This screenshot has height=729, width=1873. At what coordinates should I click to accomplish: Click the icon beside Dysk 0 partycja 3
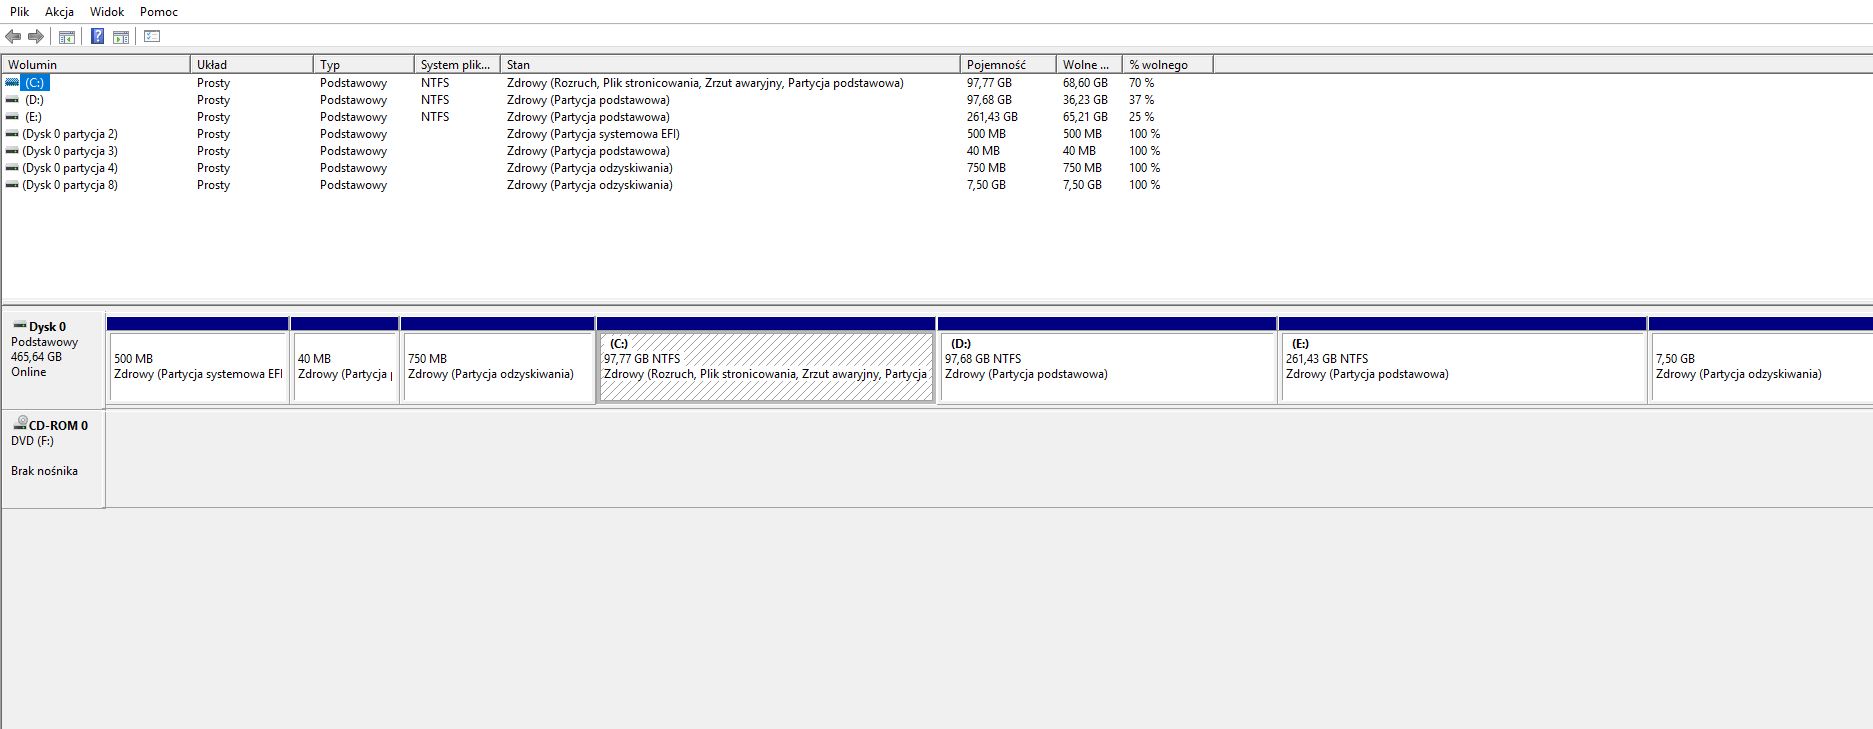[12, 151]
